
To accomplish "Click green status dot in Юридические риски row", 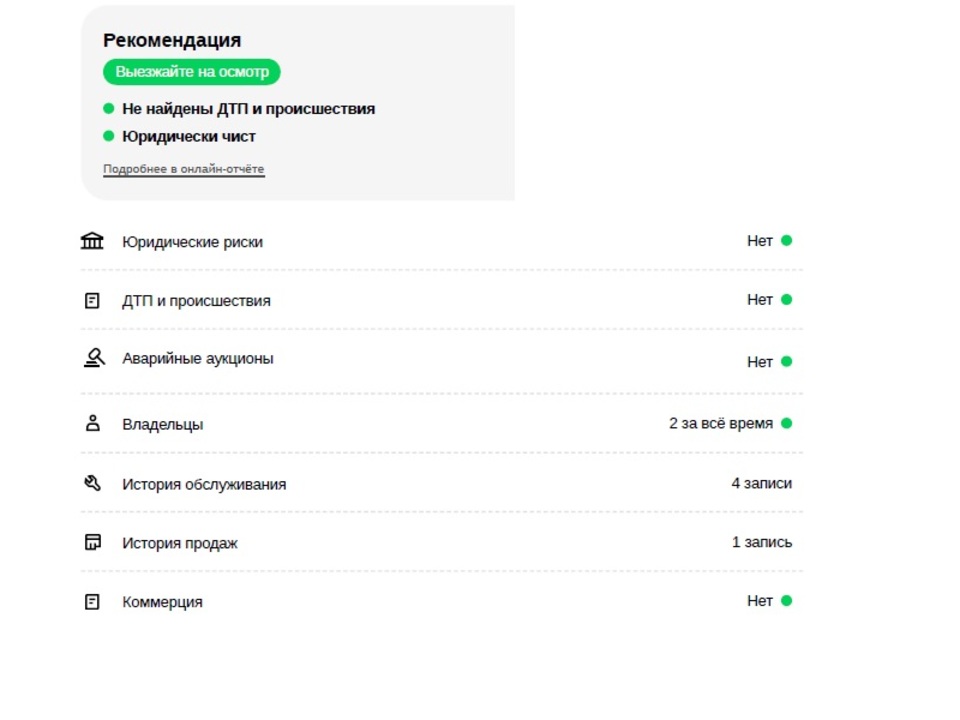I will [787, 241].
